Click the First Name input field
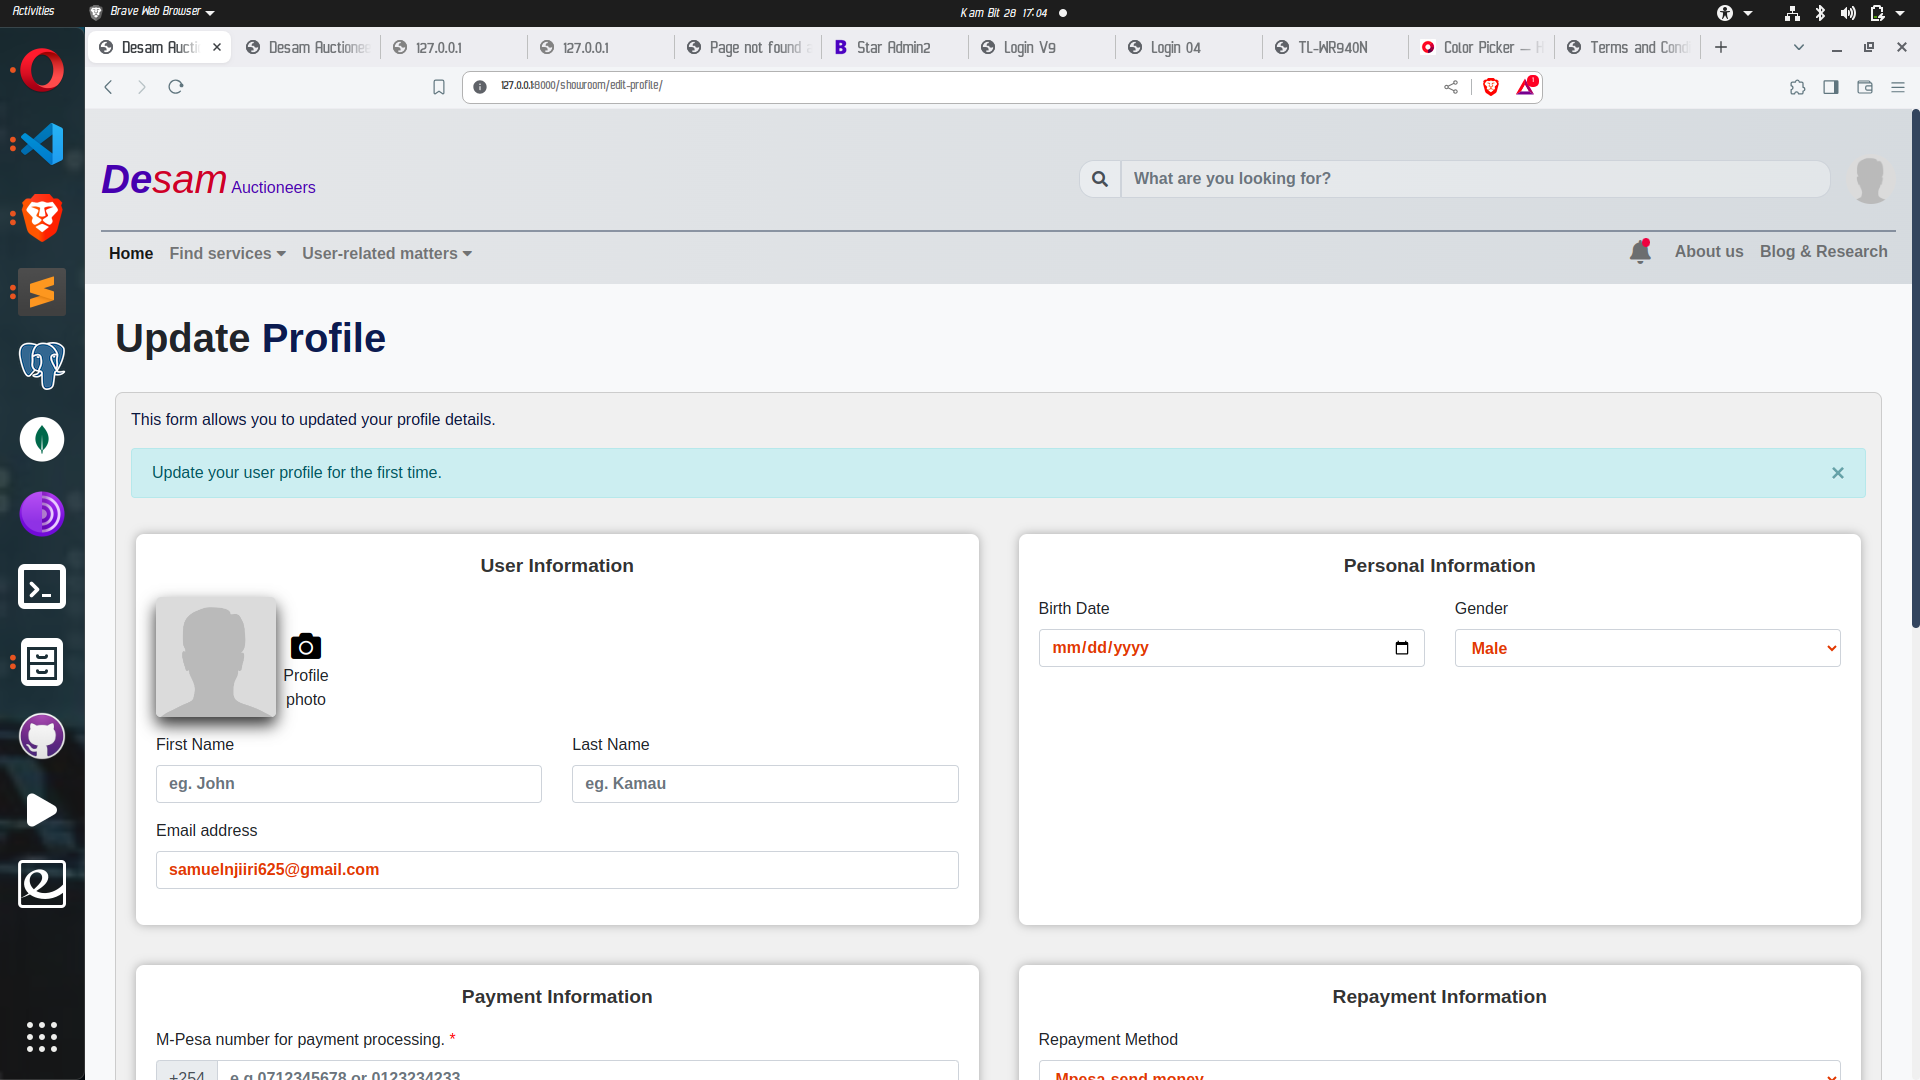 348,784
